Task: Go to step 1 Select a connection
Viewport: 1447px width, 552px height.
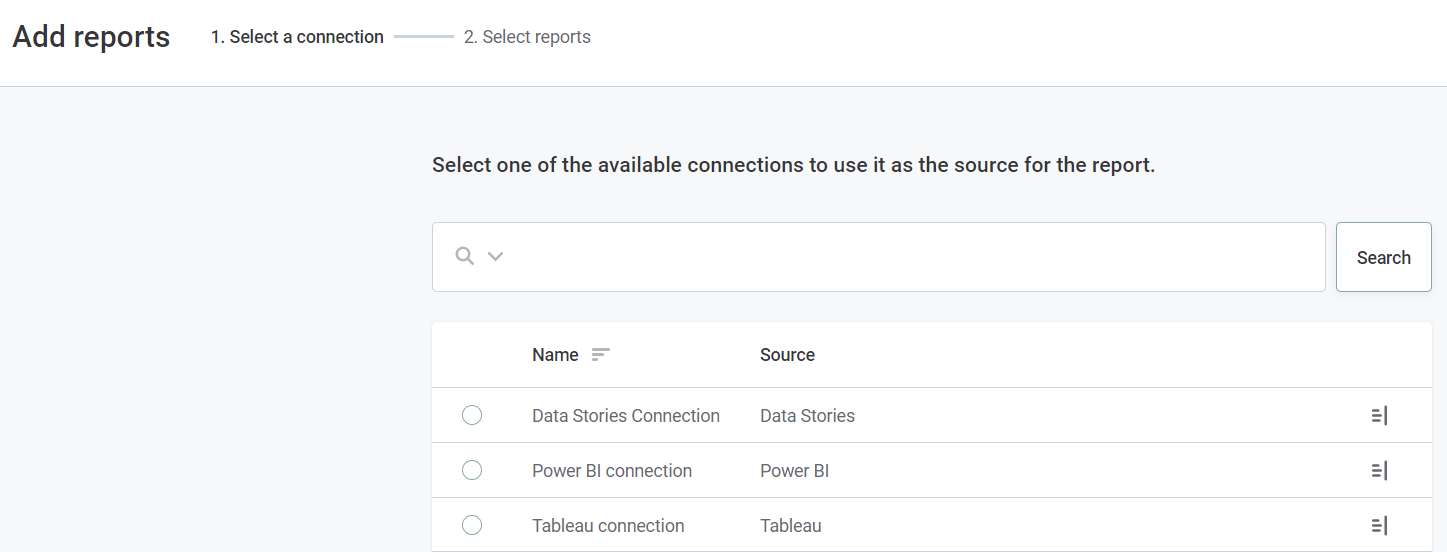Action: [x=297, y=37]
